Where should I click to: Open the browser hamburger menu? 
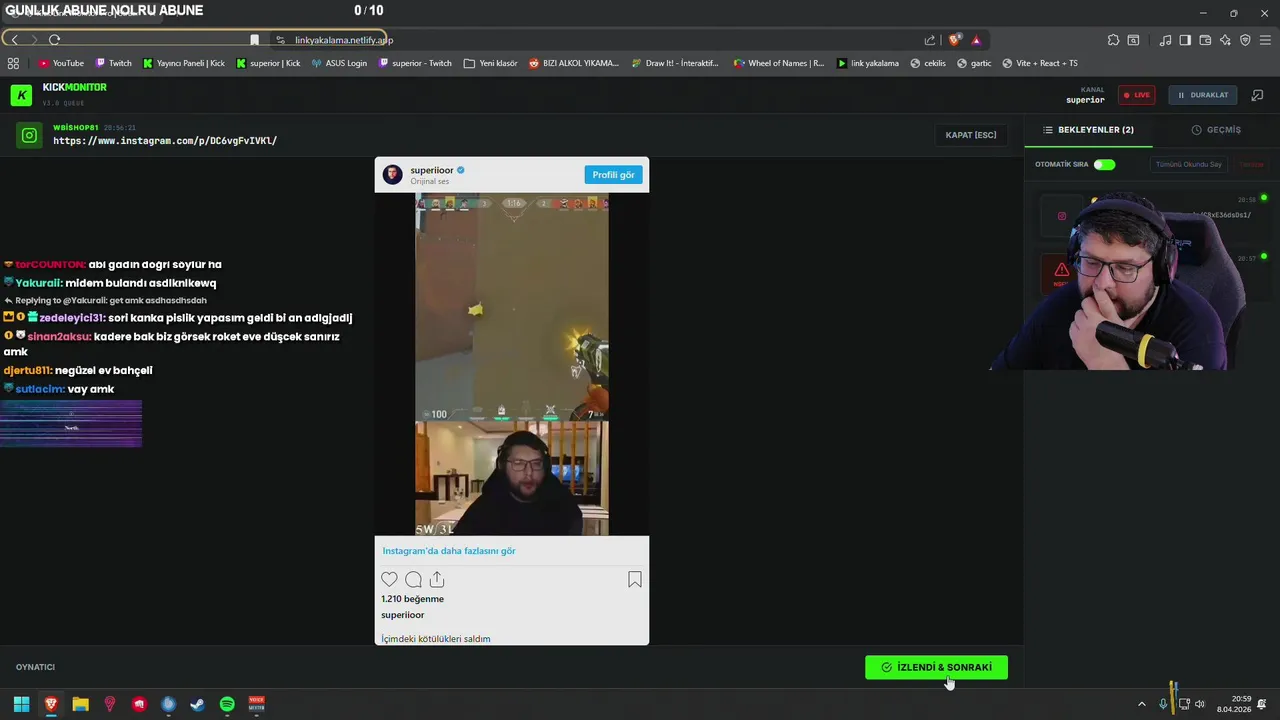[1265, 40]
